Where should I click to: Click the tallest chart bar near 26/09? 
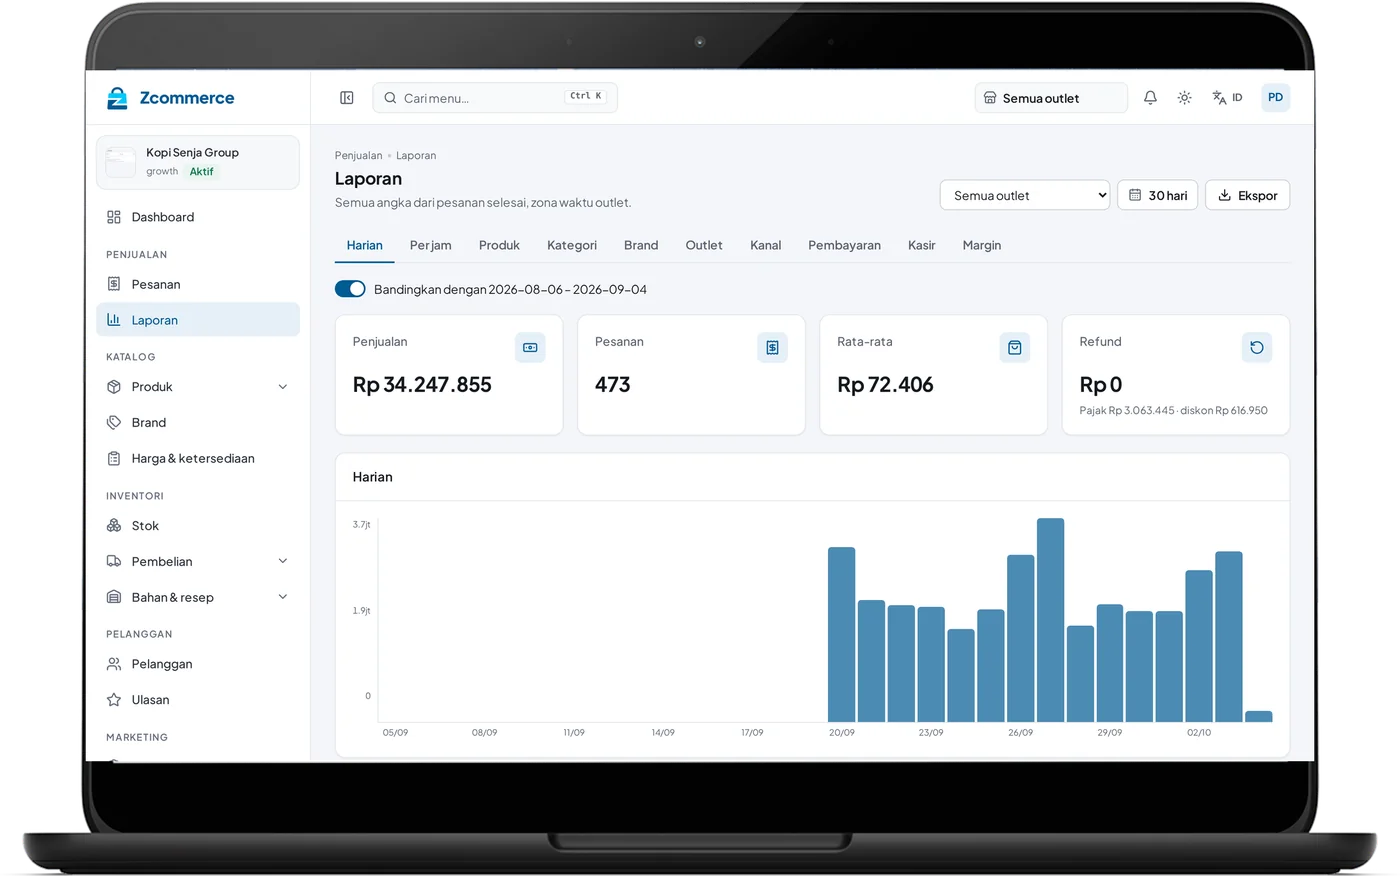tap(1050, 620)
